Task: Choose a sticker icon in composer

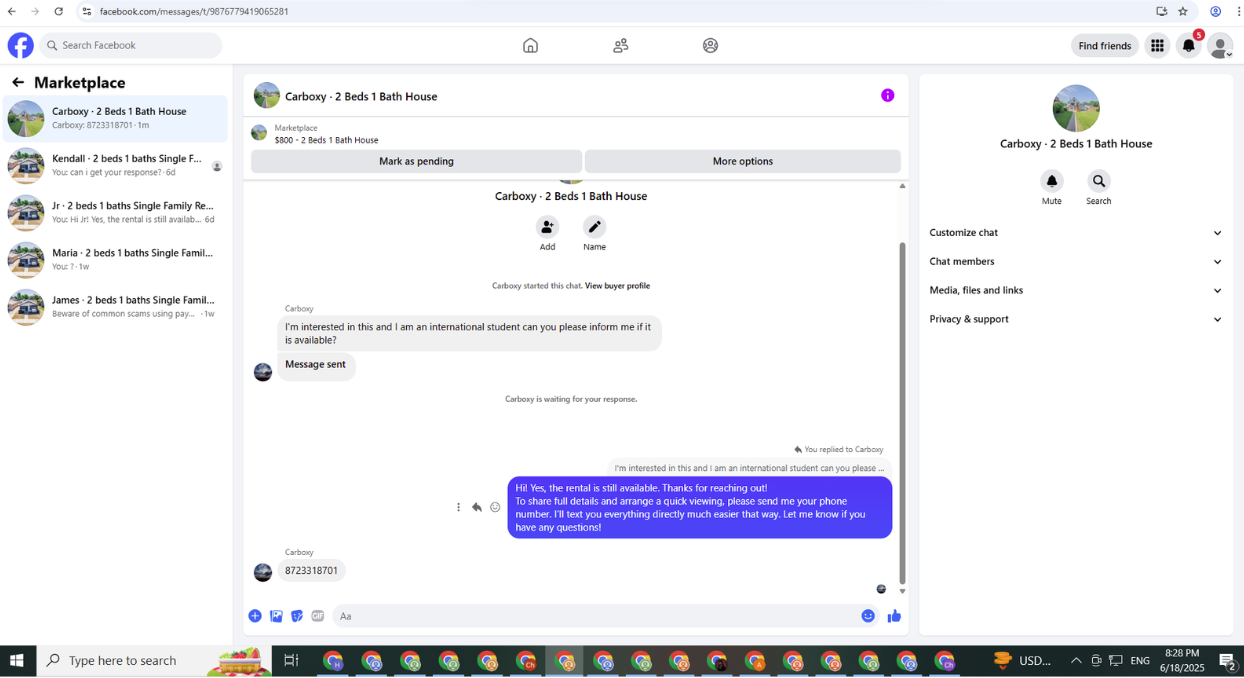Action: 297,616
